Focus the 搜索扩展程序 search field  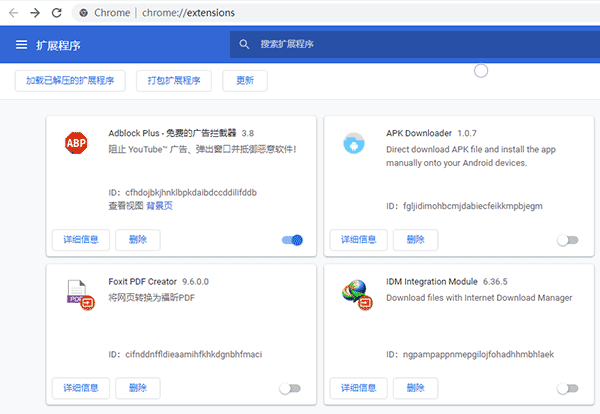[x=415, y=44]
